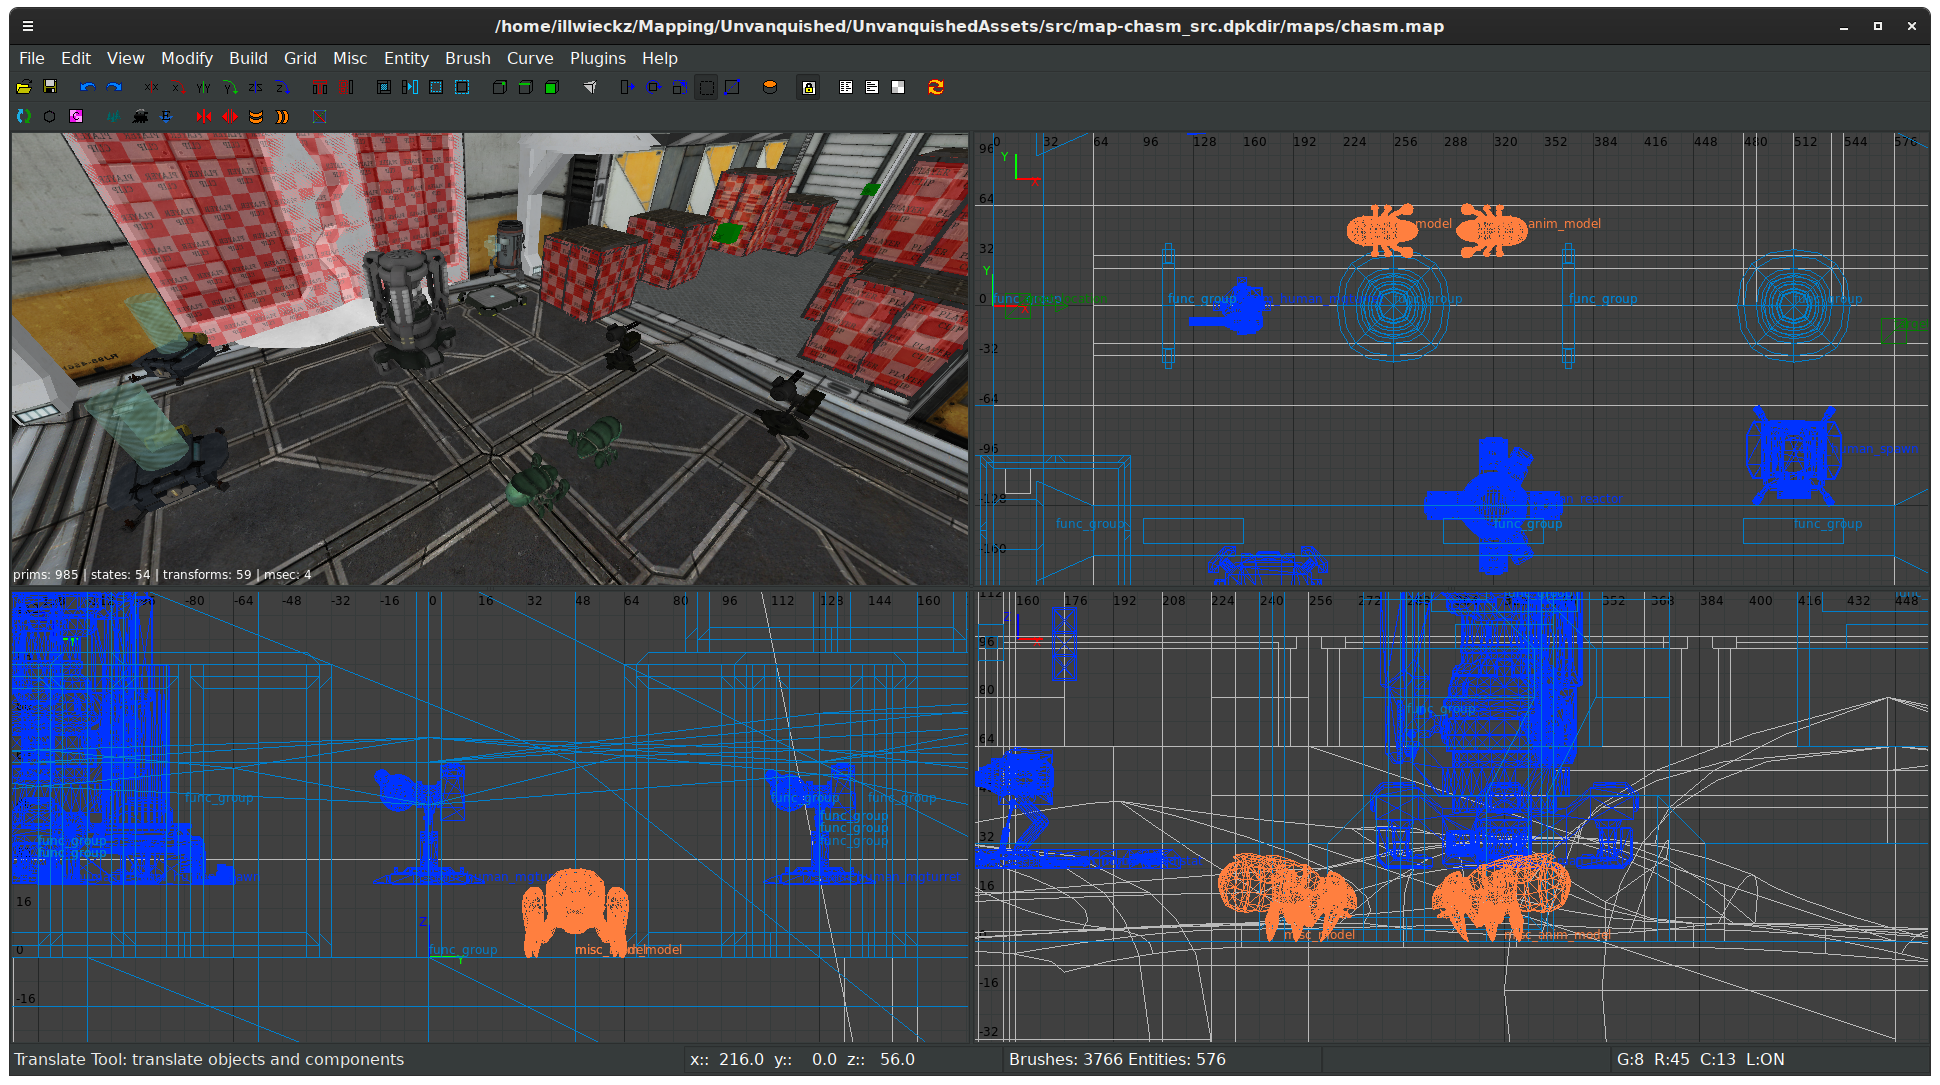The image size is (1940, 1085).
Task: Toggle vertex selection mode cube icon
Action: tap(500, 87)
